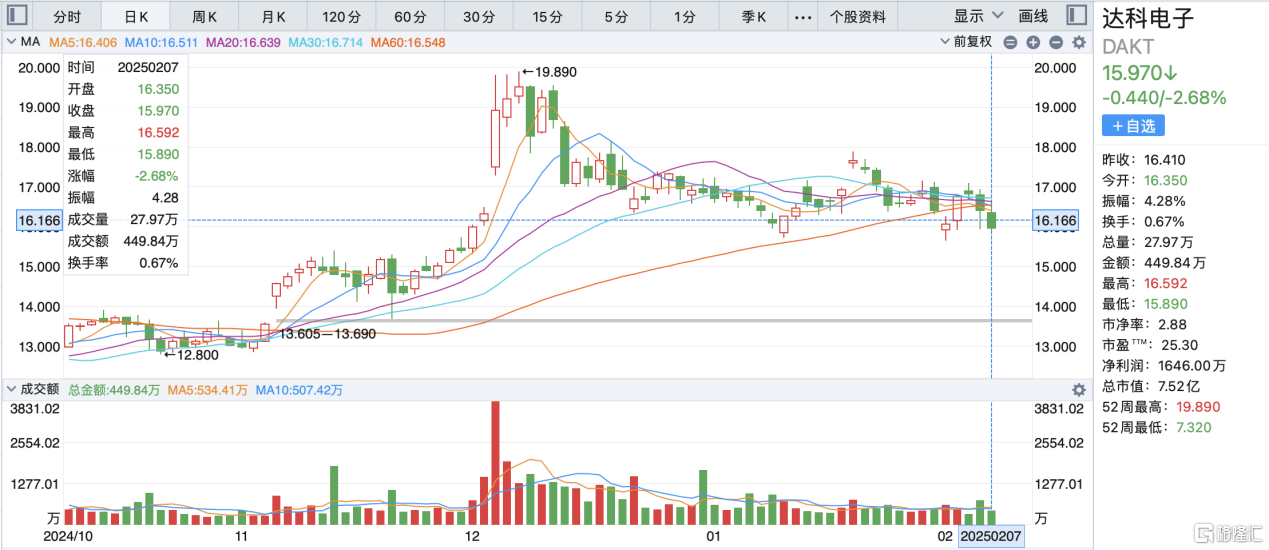
Task: Open the 个股资料 stock info tab
Action: 858,16
